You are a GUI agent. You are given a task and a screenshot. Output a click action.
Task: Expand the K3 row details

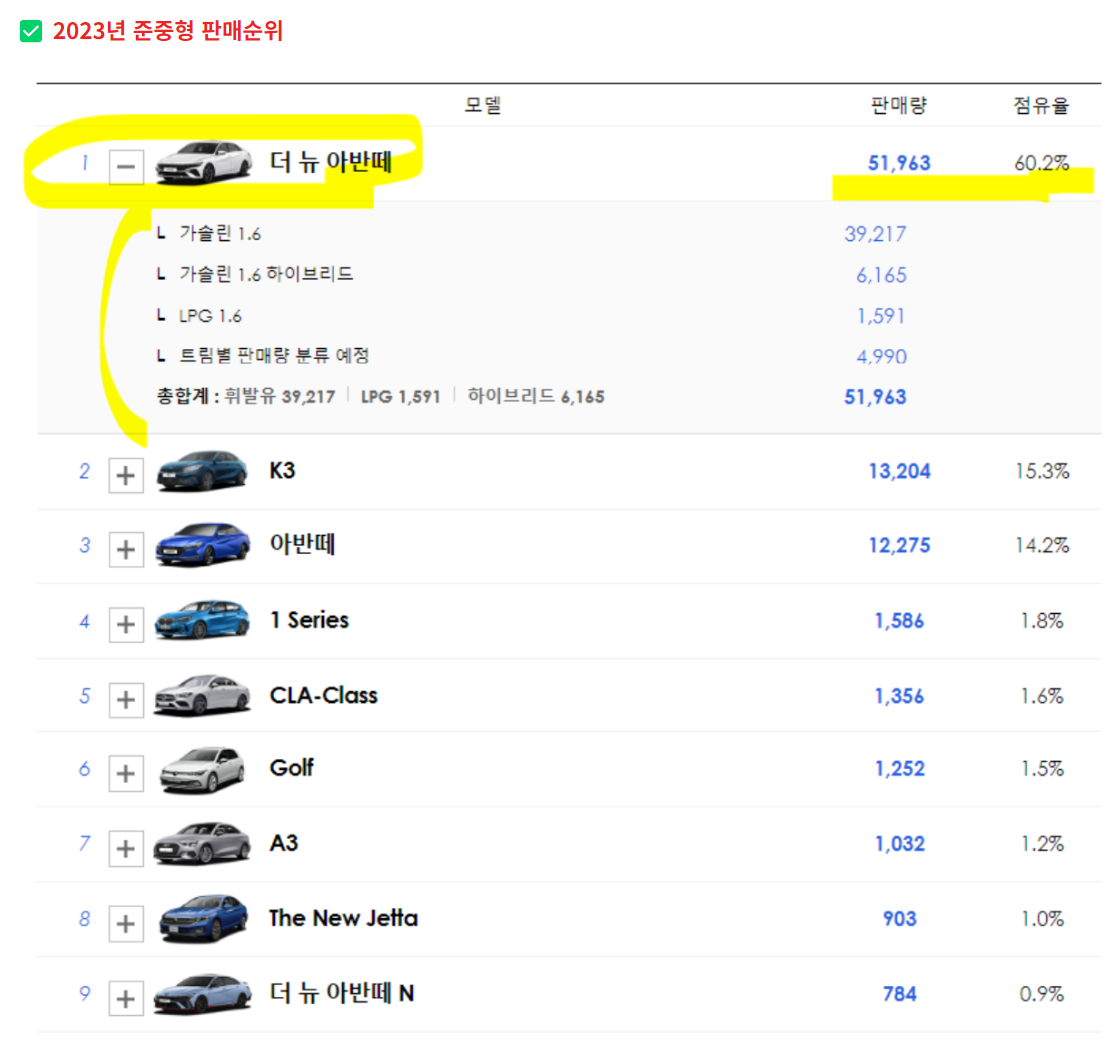[x=126, y=475]
